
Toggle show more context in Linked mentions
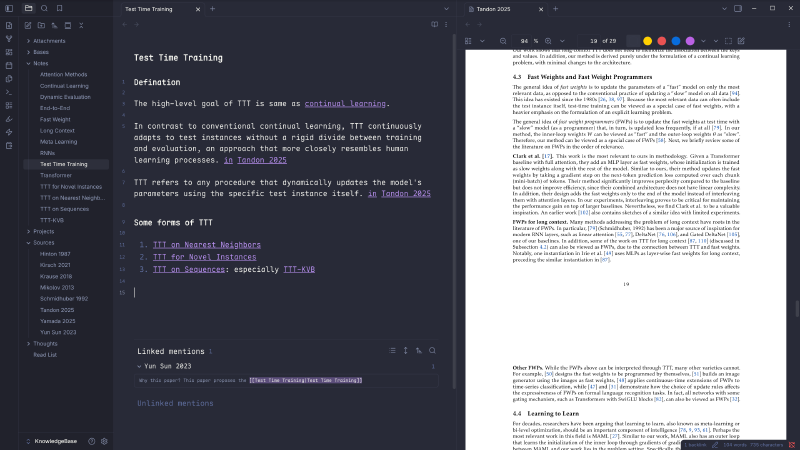406,351
